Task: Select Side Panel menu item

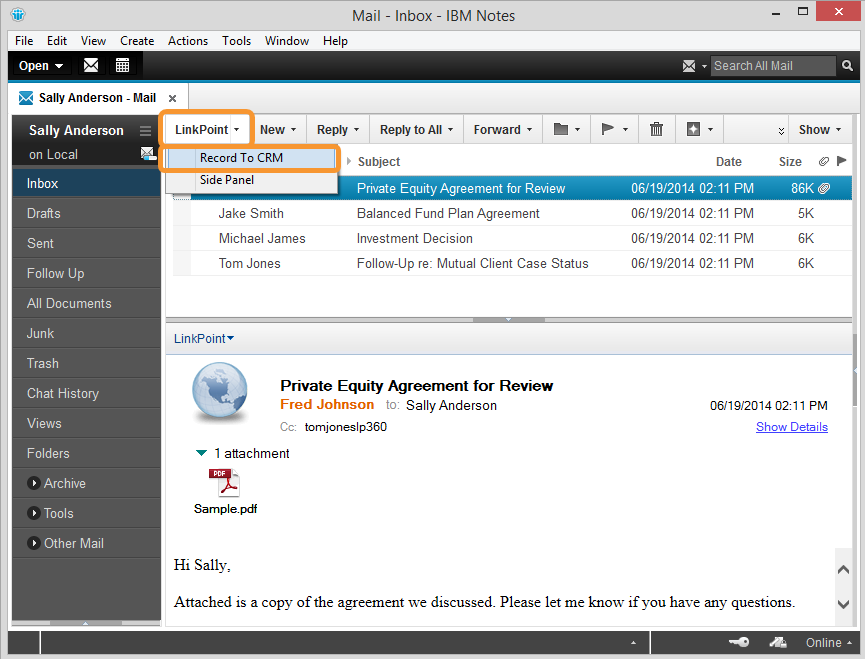Action: tap(252, 180)
